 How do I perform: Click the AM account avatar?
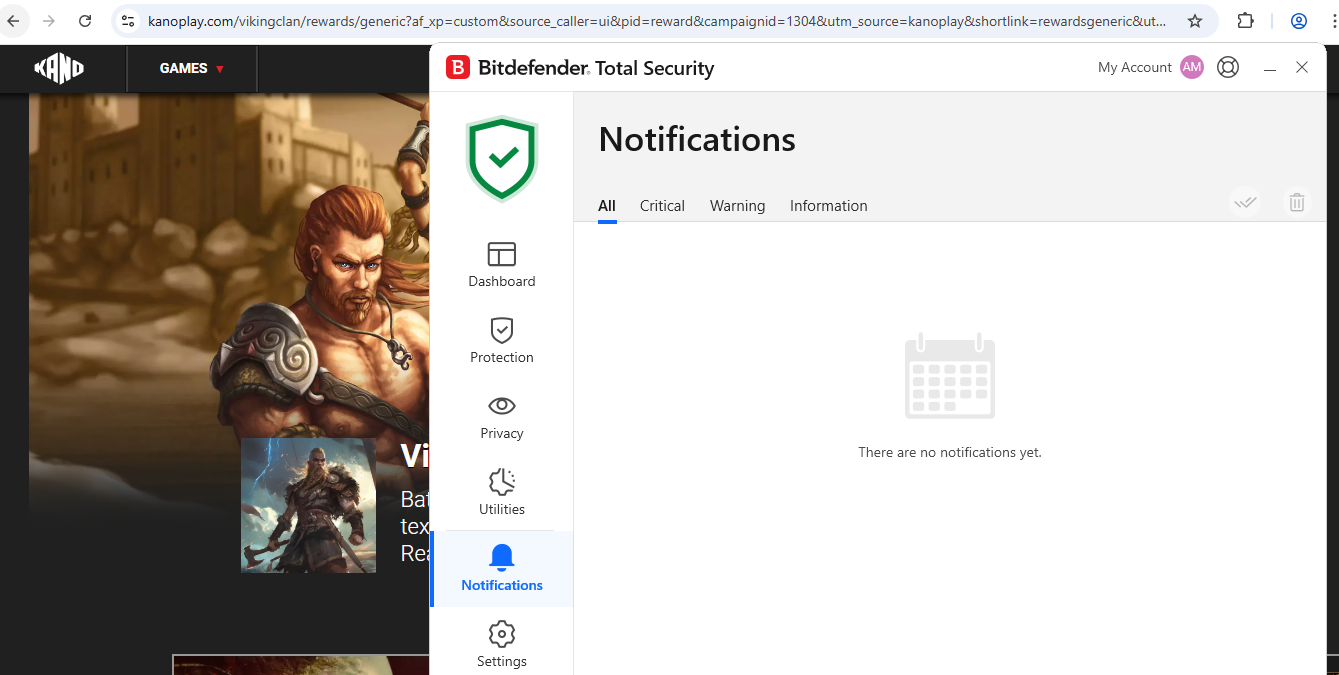[1192, 67]
